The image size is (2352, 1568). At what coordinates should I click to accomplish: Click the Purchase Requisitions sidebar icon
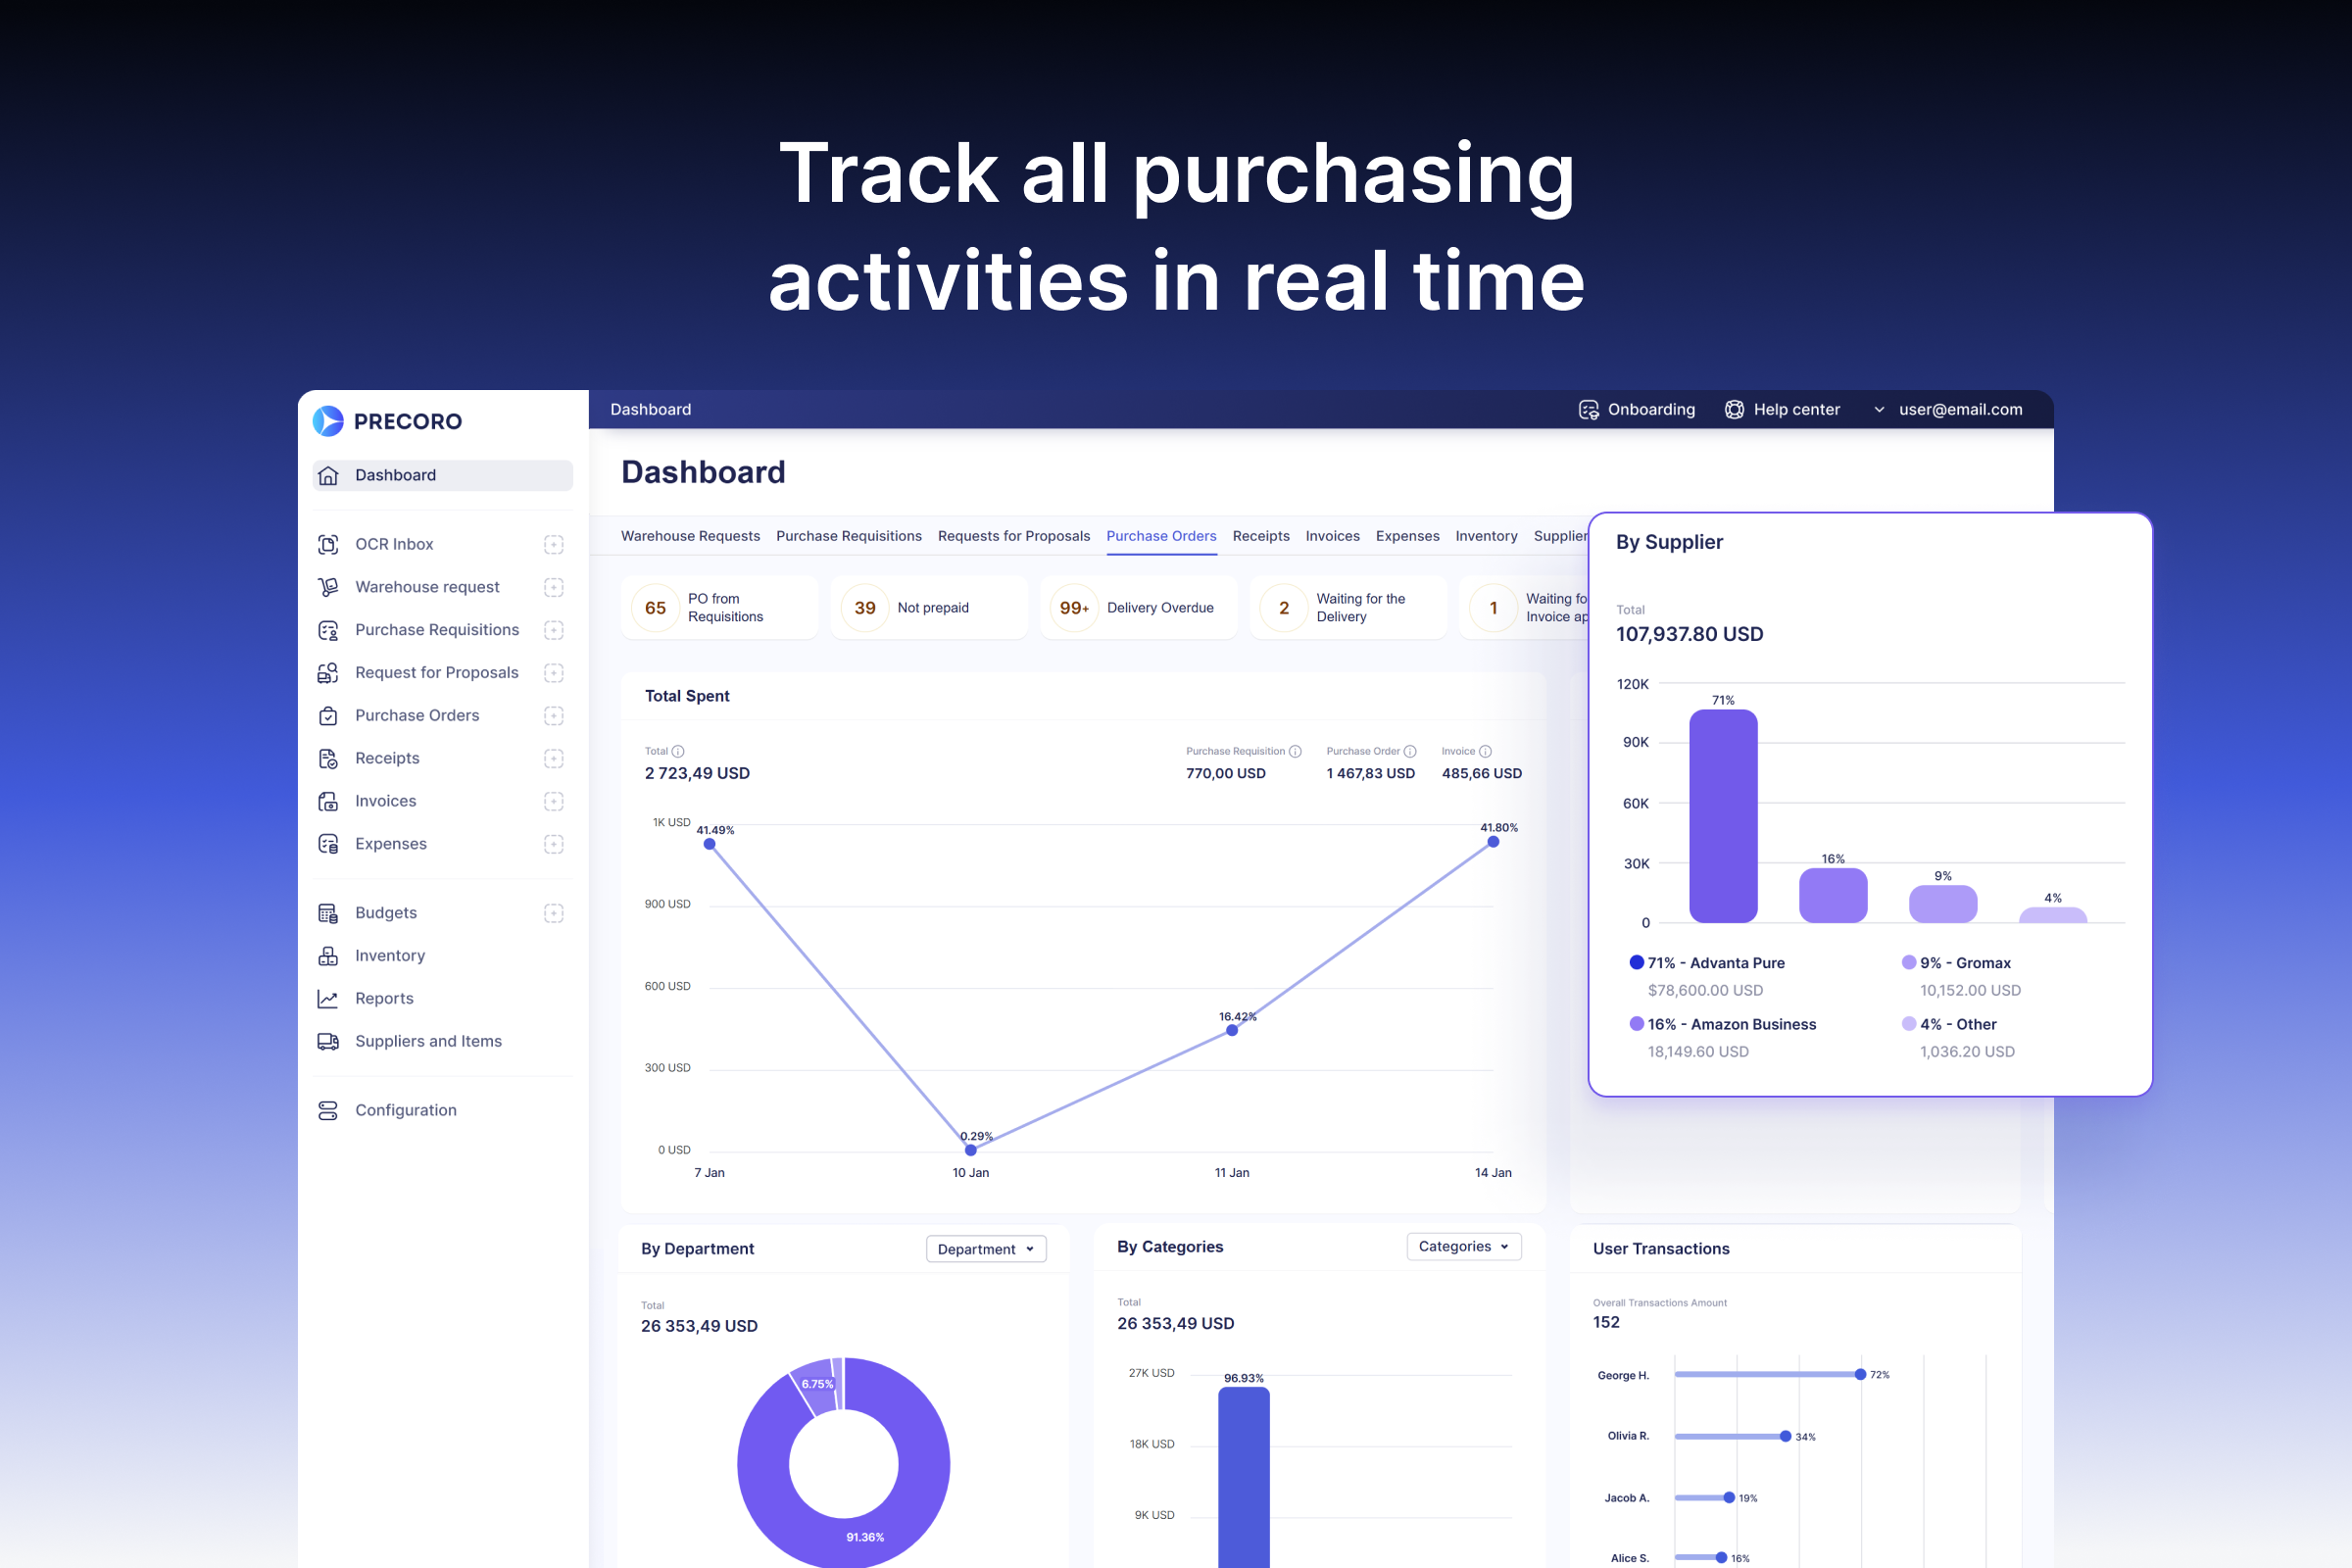tap(328, 630)
